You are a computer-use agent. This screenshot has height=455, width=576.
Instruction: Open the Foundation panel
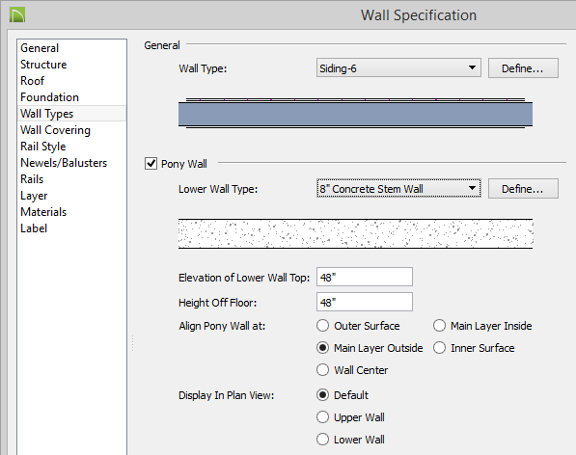(x=49, y=97)
